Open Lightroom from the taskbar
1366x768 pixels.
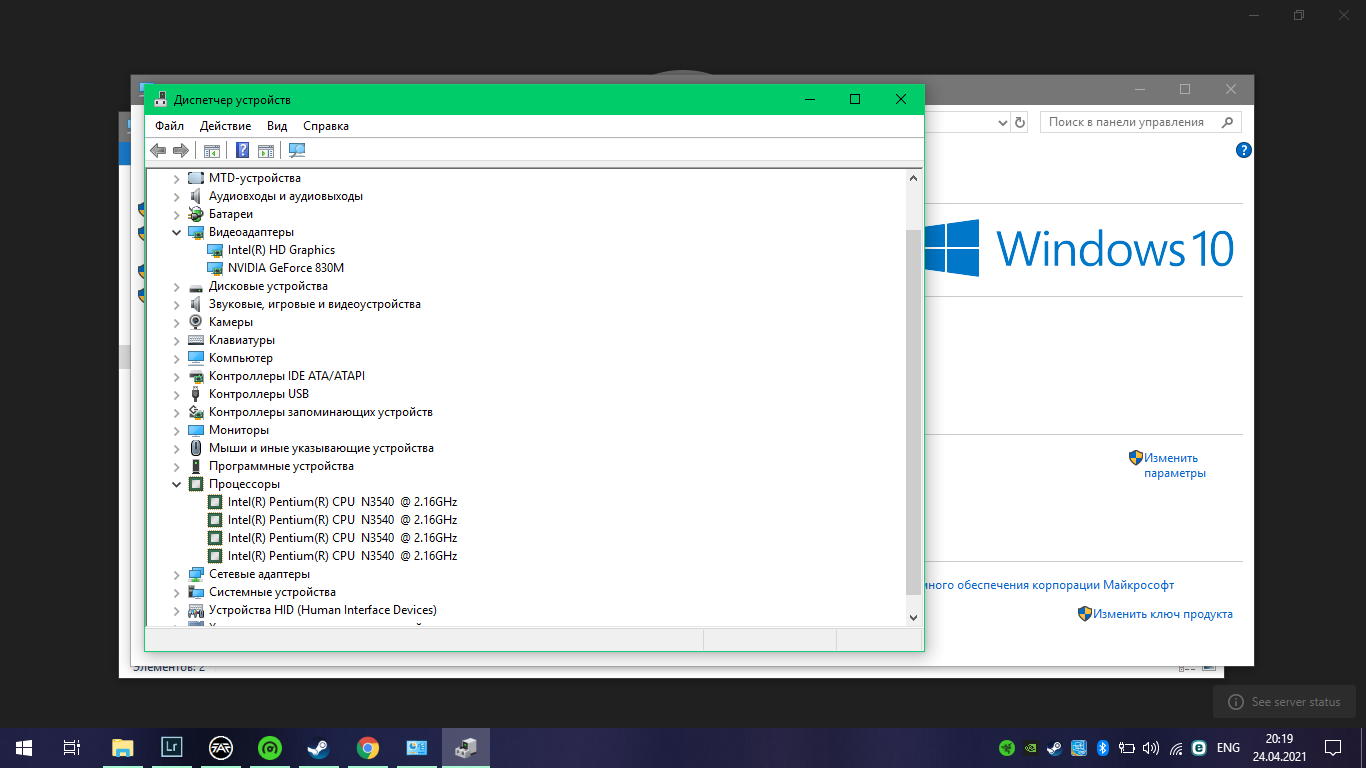171,747
